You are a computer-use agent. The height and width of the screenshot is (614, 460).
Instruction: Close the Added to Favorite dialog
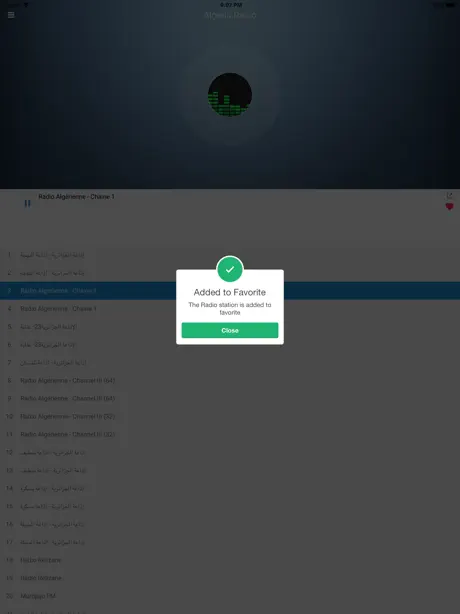click(230, 330)
